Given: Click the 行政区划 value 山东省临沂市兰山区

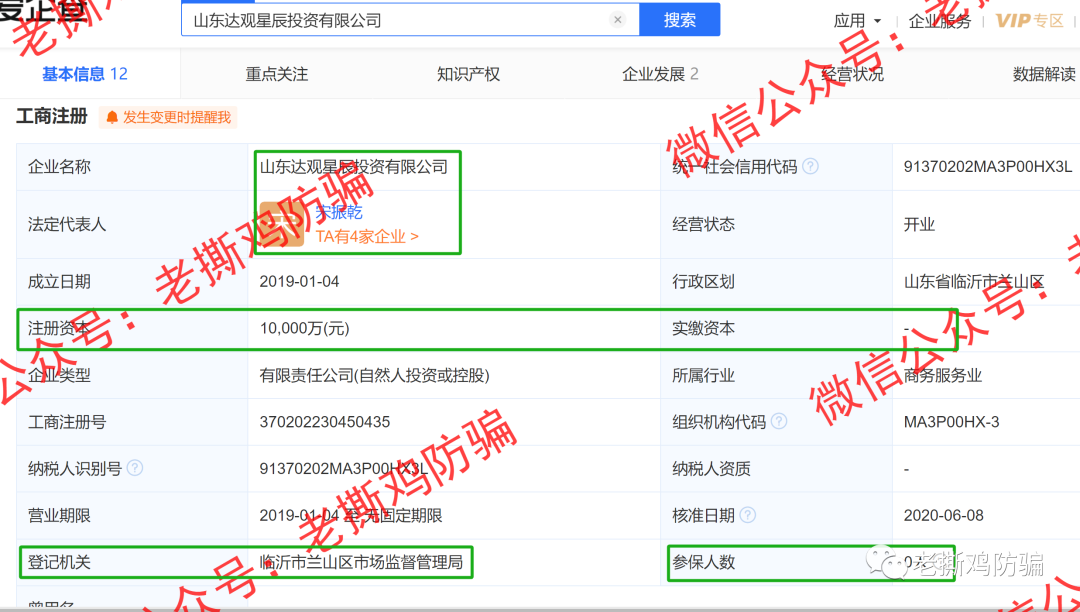Looking at the screenshot, I should click(x=974, y=282).
